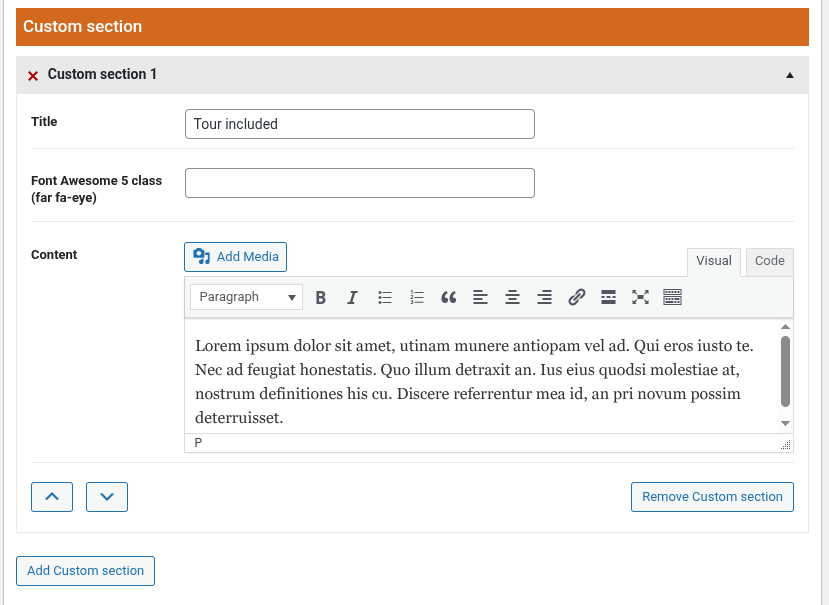Toggle italic text formatting
The height and width of the screenshot is (605, 829).
[x=352, y=297]
